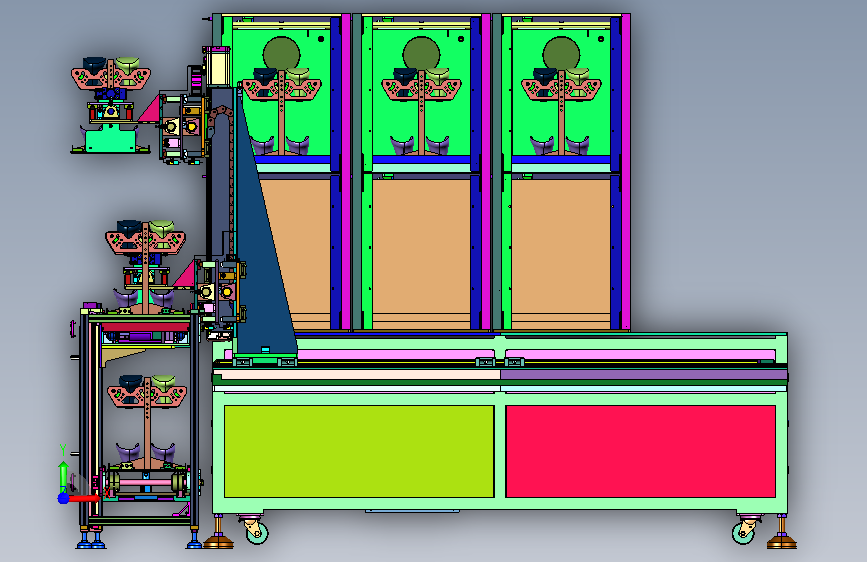Select the magenta strip on the rightmost cabinet edge
This screenshot has height=562, width=867.
point(626,171)
